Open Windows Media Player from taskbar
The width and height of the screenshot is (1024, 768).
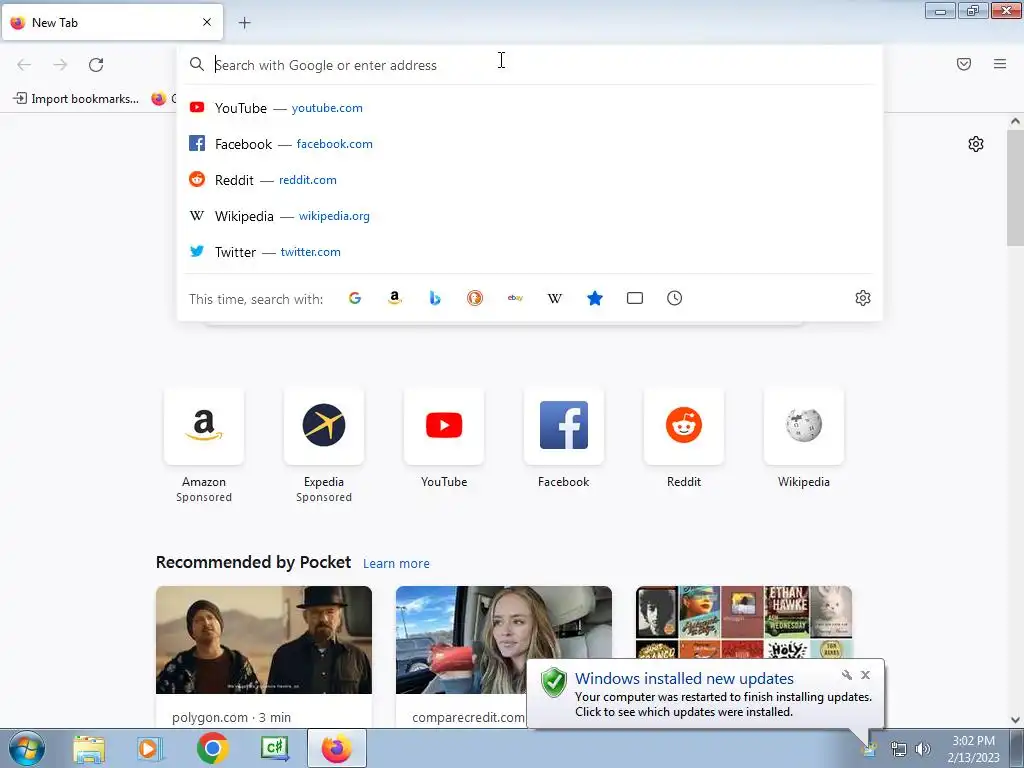[150, 748]
